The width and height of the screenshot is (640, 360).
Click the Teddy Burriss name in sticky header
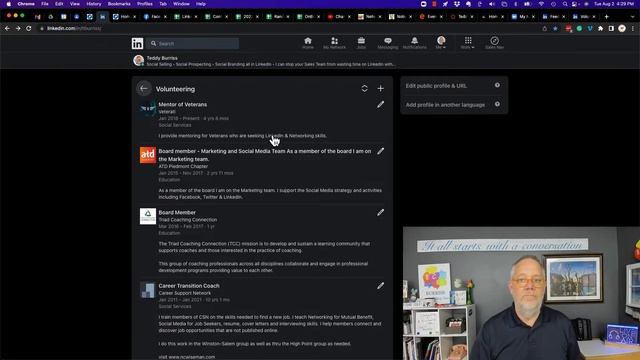tap(162, 58)
